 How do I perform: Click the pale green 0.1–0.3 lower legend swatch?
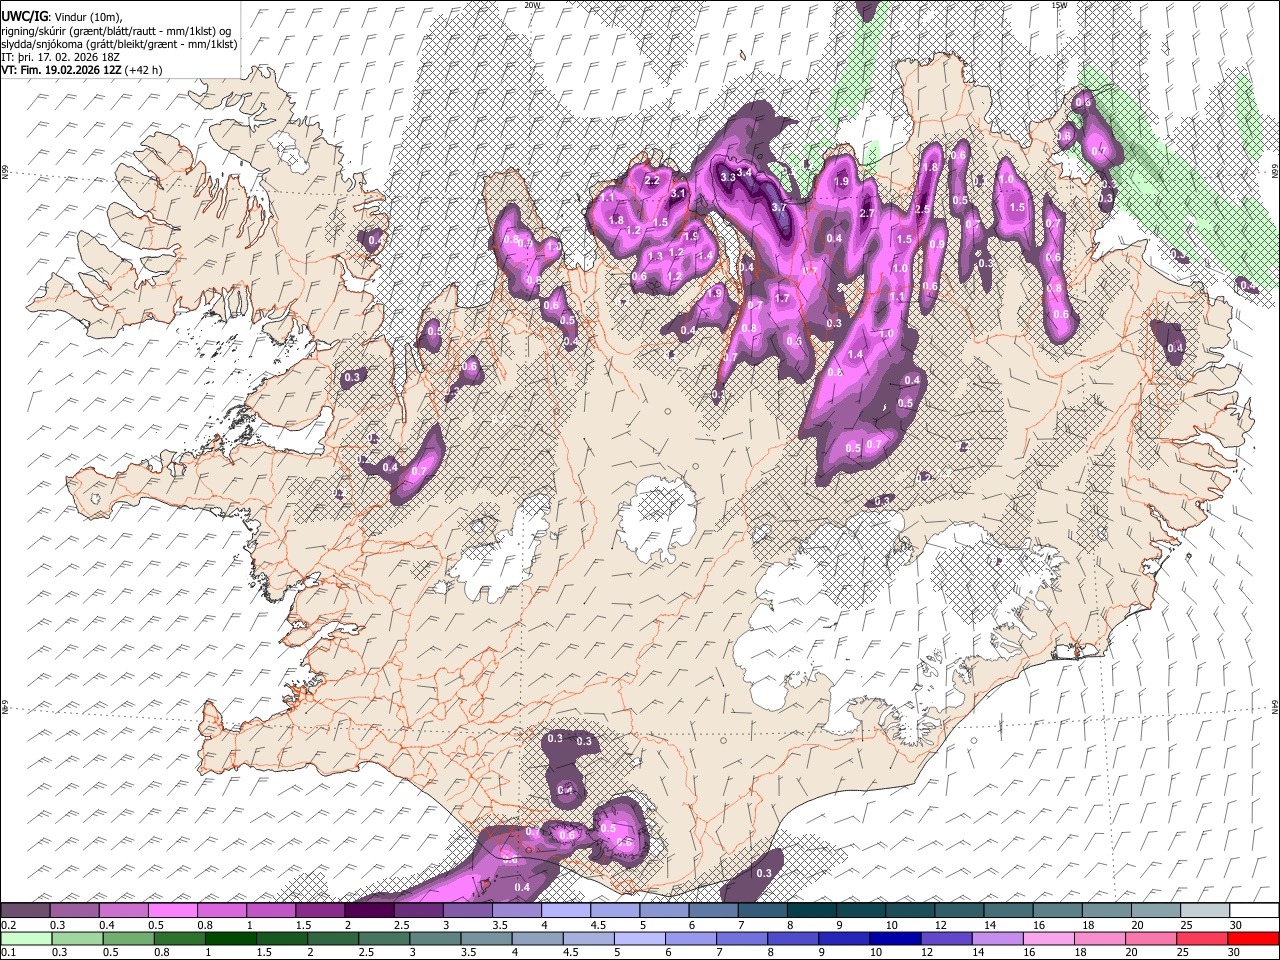[x=25, y=938]
